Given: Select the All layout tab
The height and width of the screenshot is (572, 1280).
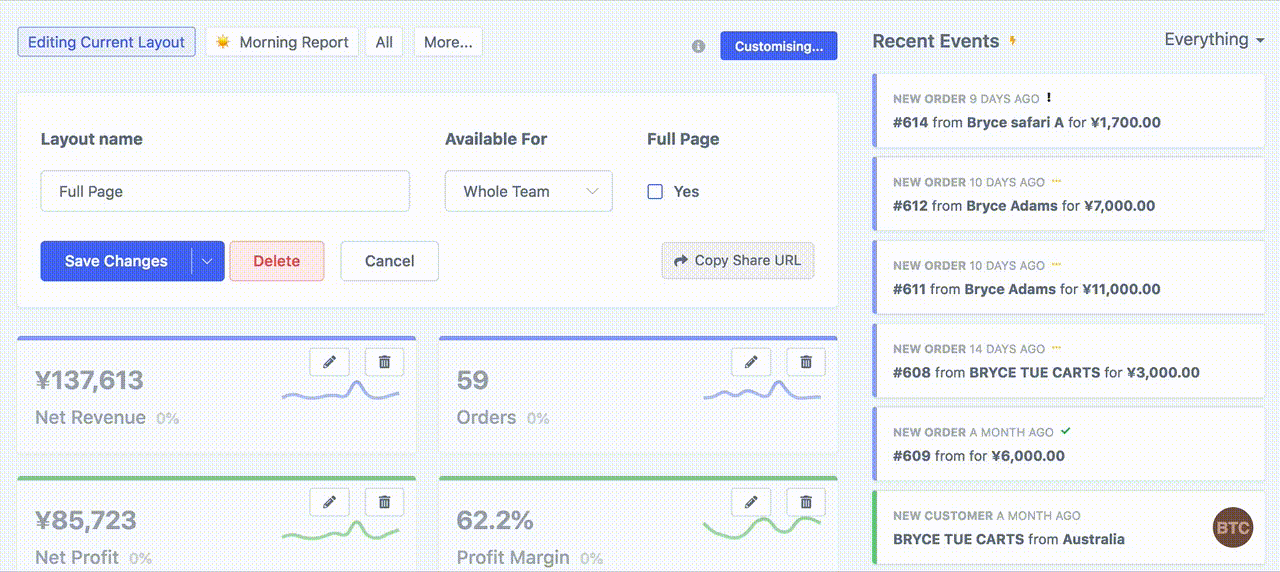Looking at the screenshot, I should [x=384, y=42].
